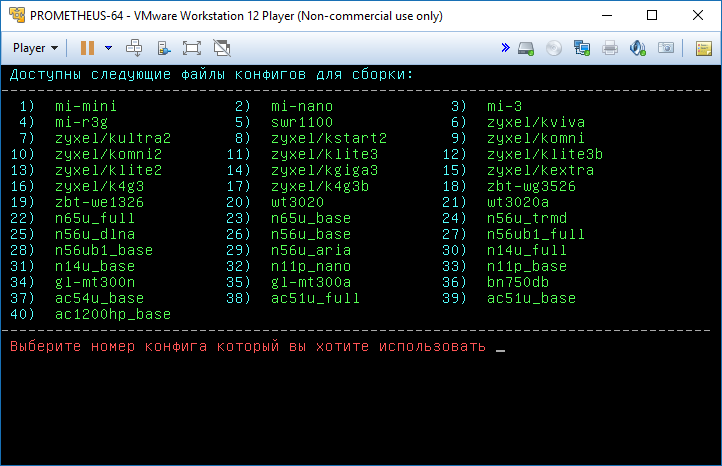This screenshot has height=466, width=722.
Task: Click the 'mi-nano' config entry
Action: tap(302, 106)
